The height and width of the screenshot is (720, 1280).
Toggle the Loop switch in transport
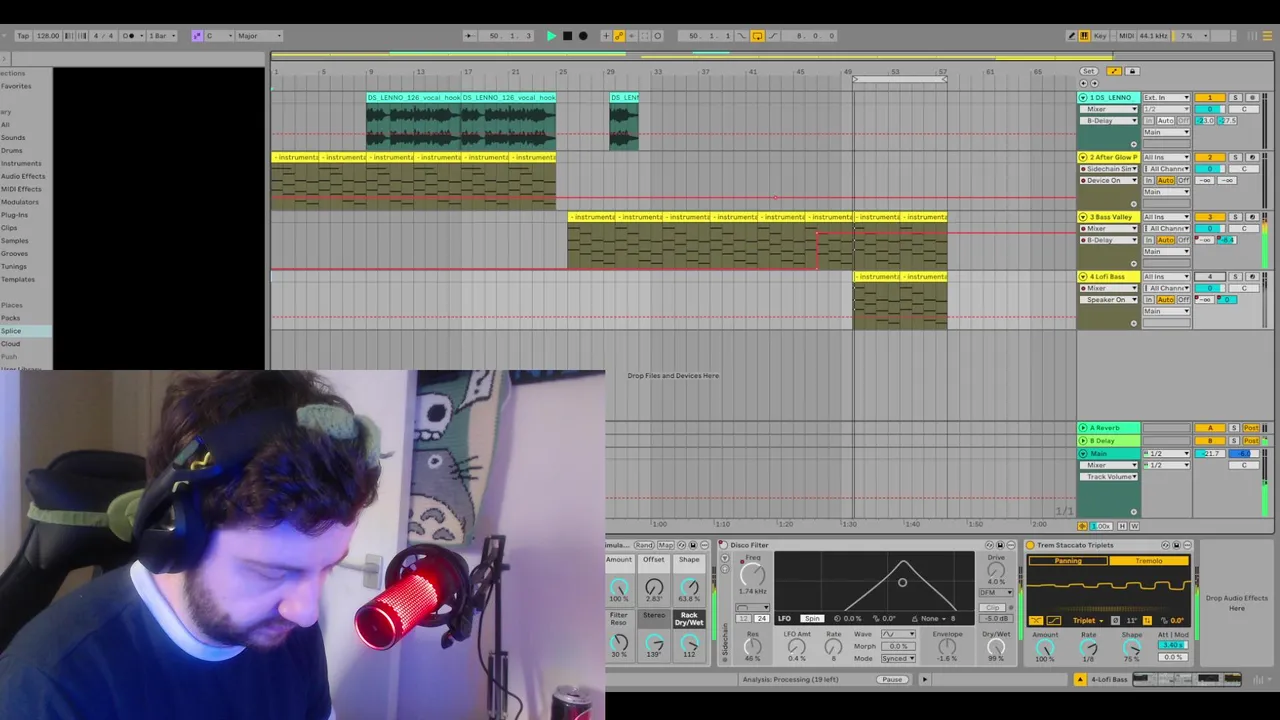coord(757,36)
